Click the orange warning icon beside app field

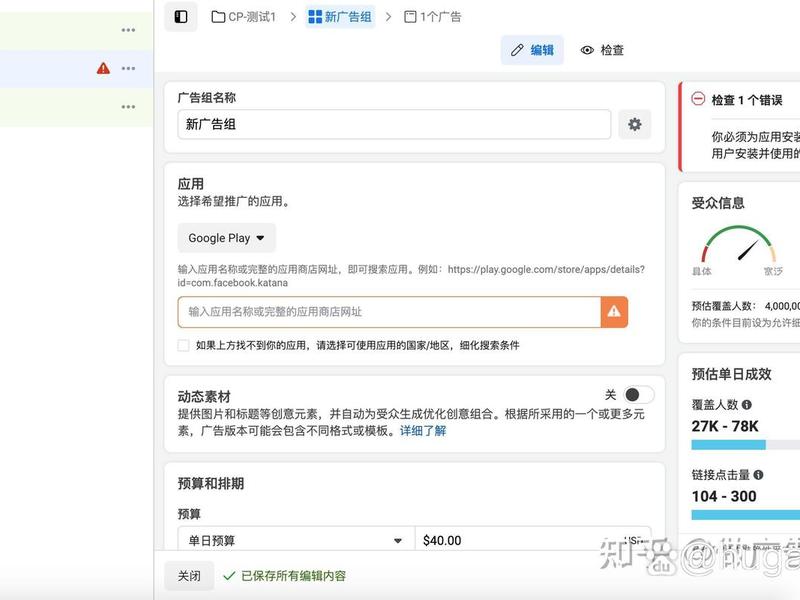click(614, 312)
